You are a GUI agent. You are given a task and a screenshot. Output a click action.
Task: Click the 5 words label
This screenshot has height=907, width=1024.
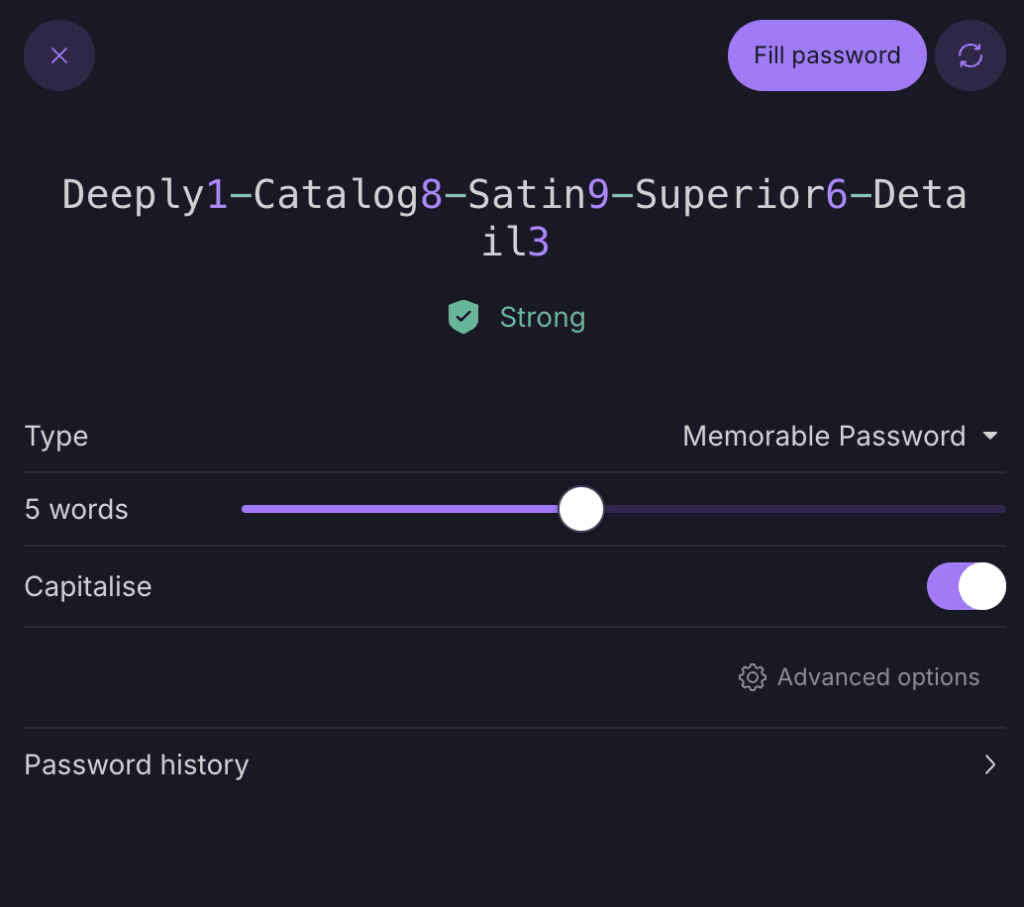tap(76, 510)
